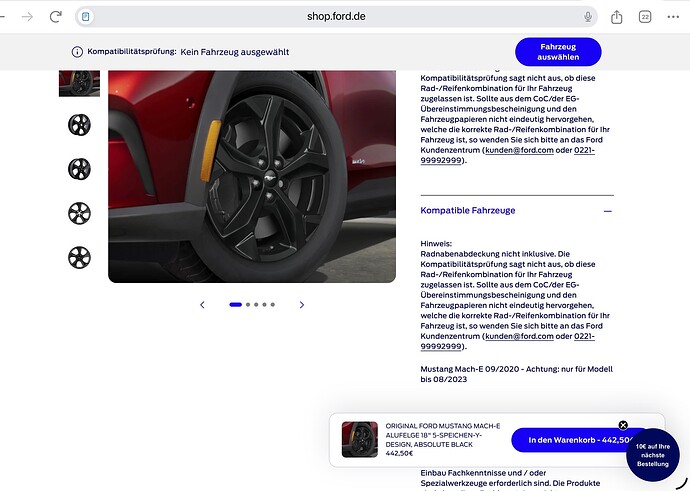Open the share icon in browser toolbar
Screen dimensions: 690x491
pyautogui.click(x=617, y=17)
